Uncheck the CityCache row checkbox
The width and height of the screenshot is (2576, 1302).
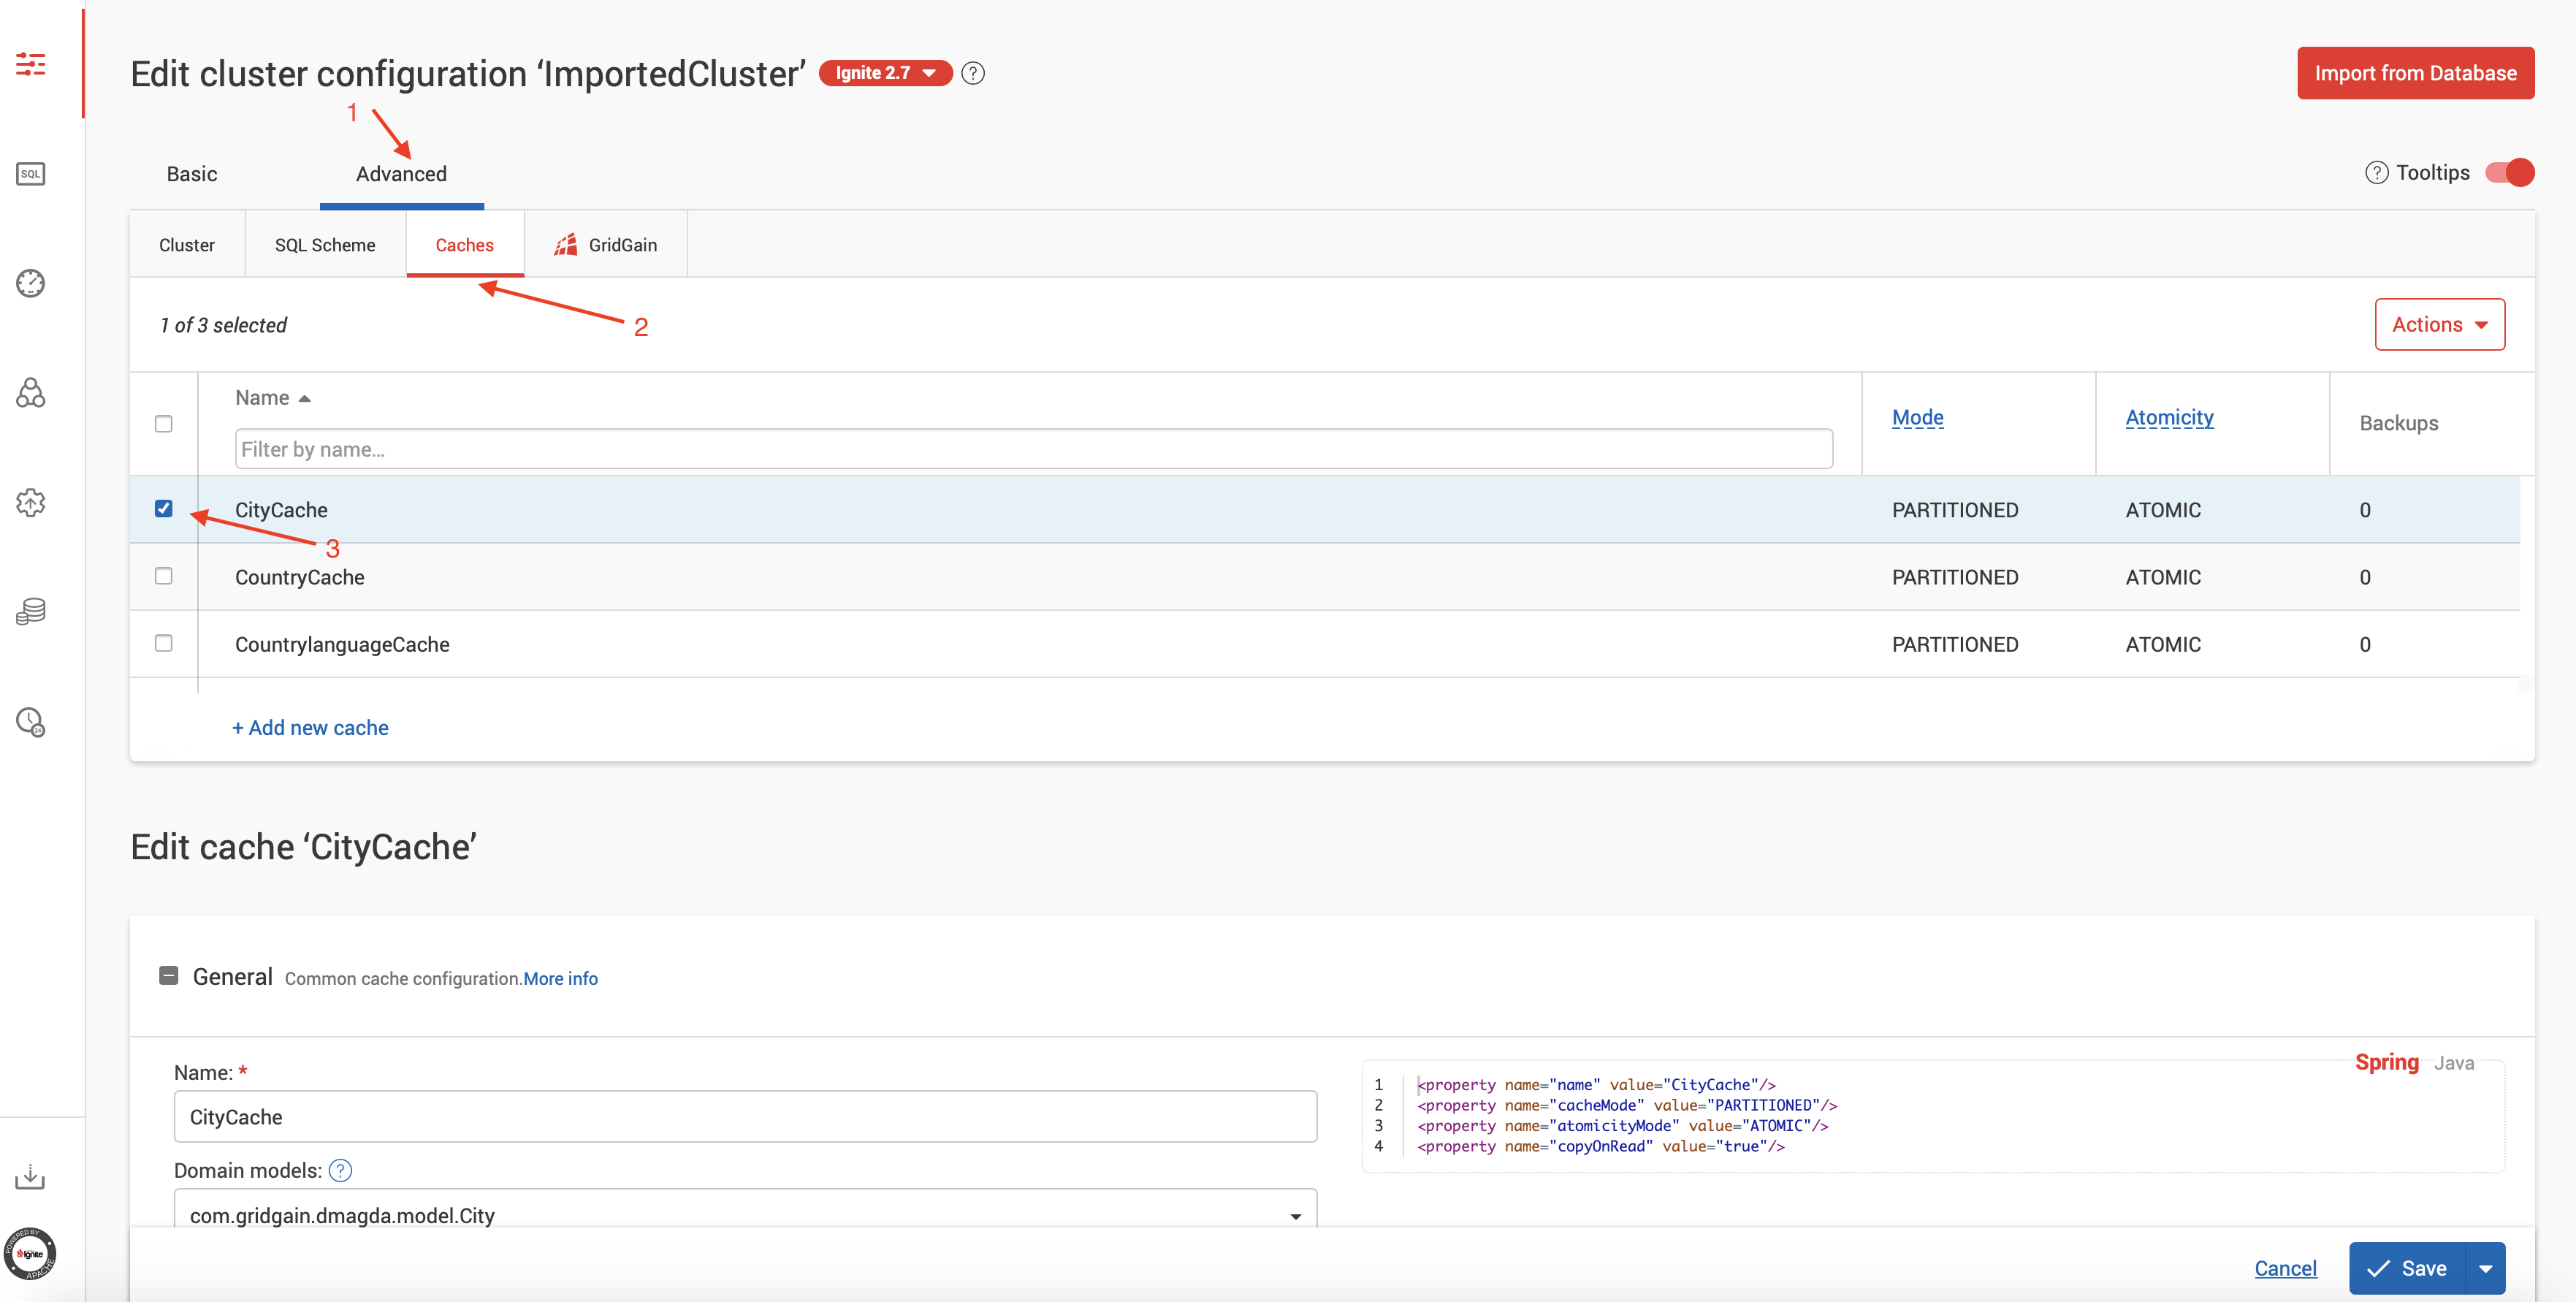pyautogui.click(x=164, y=508)
